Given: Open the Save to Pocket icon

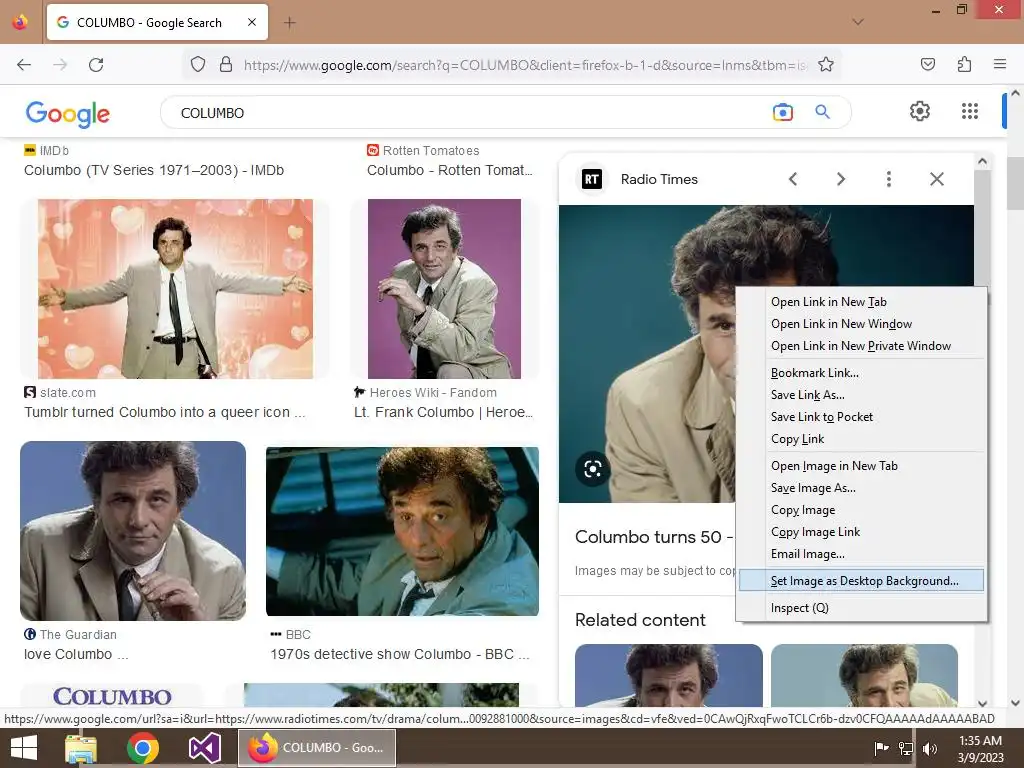Looking at the screenshot, I should pos(927,65).
